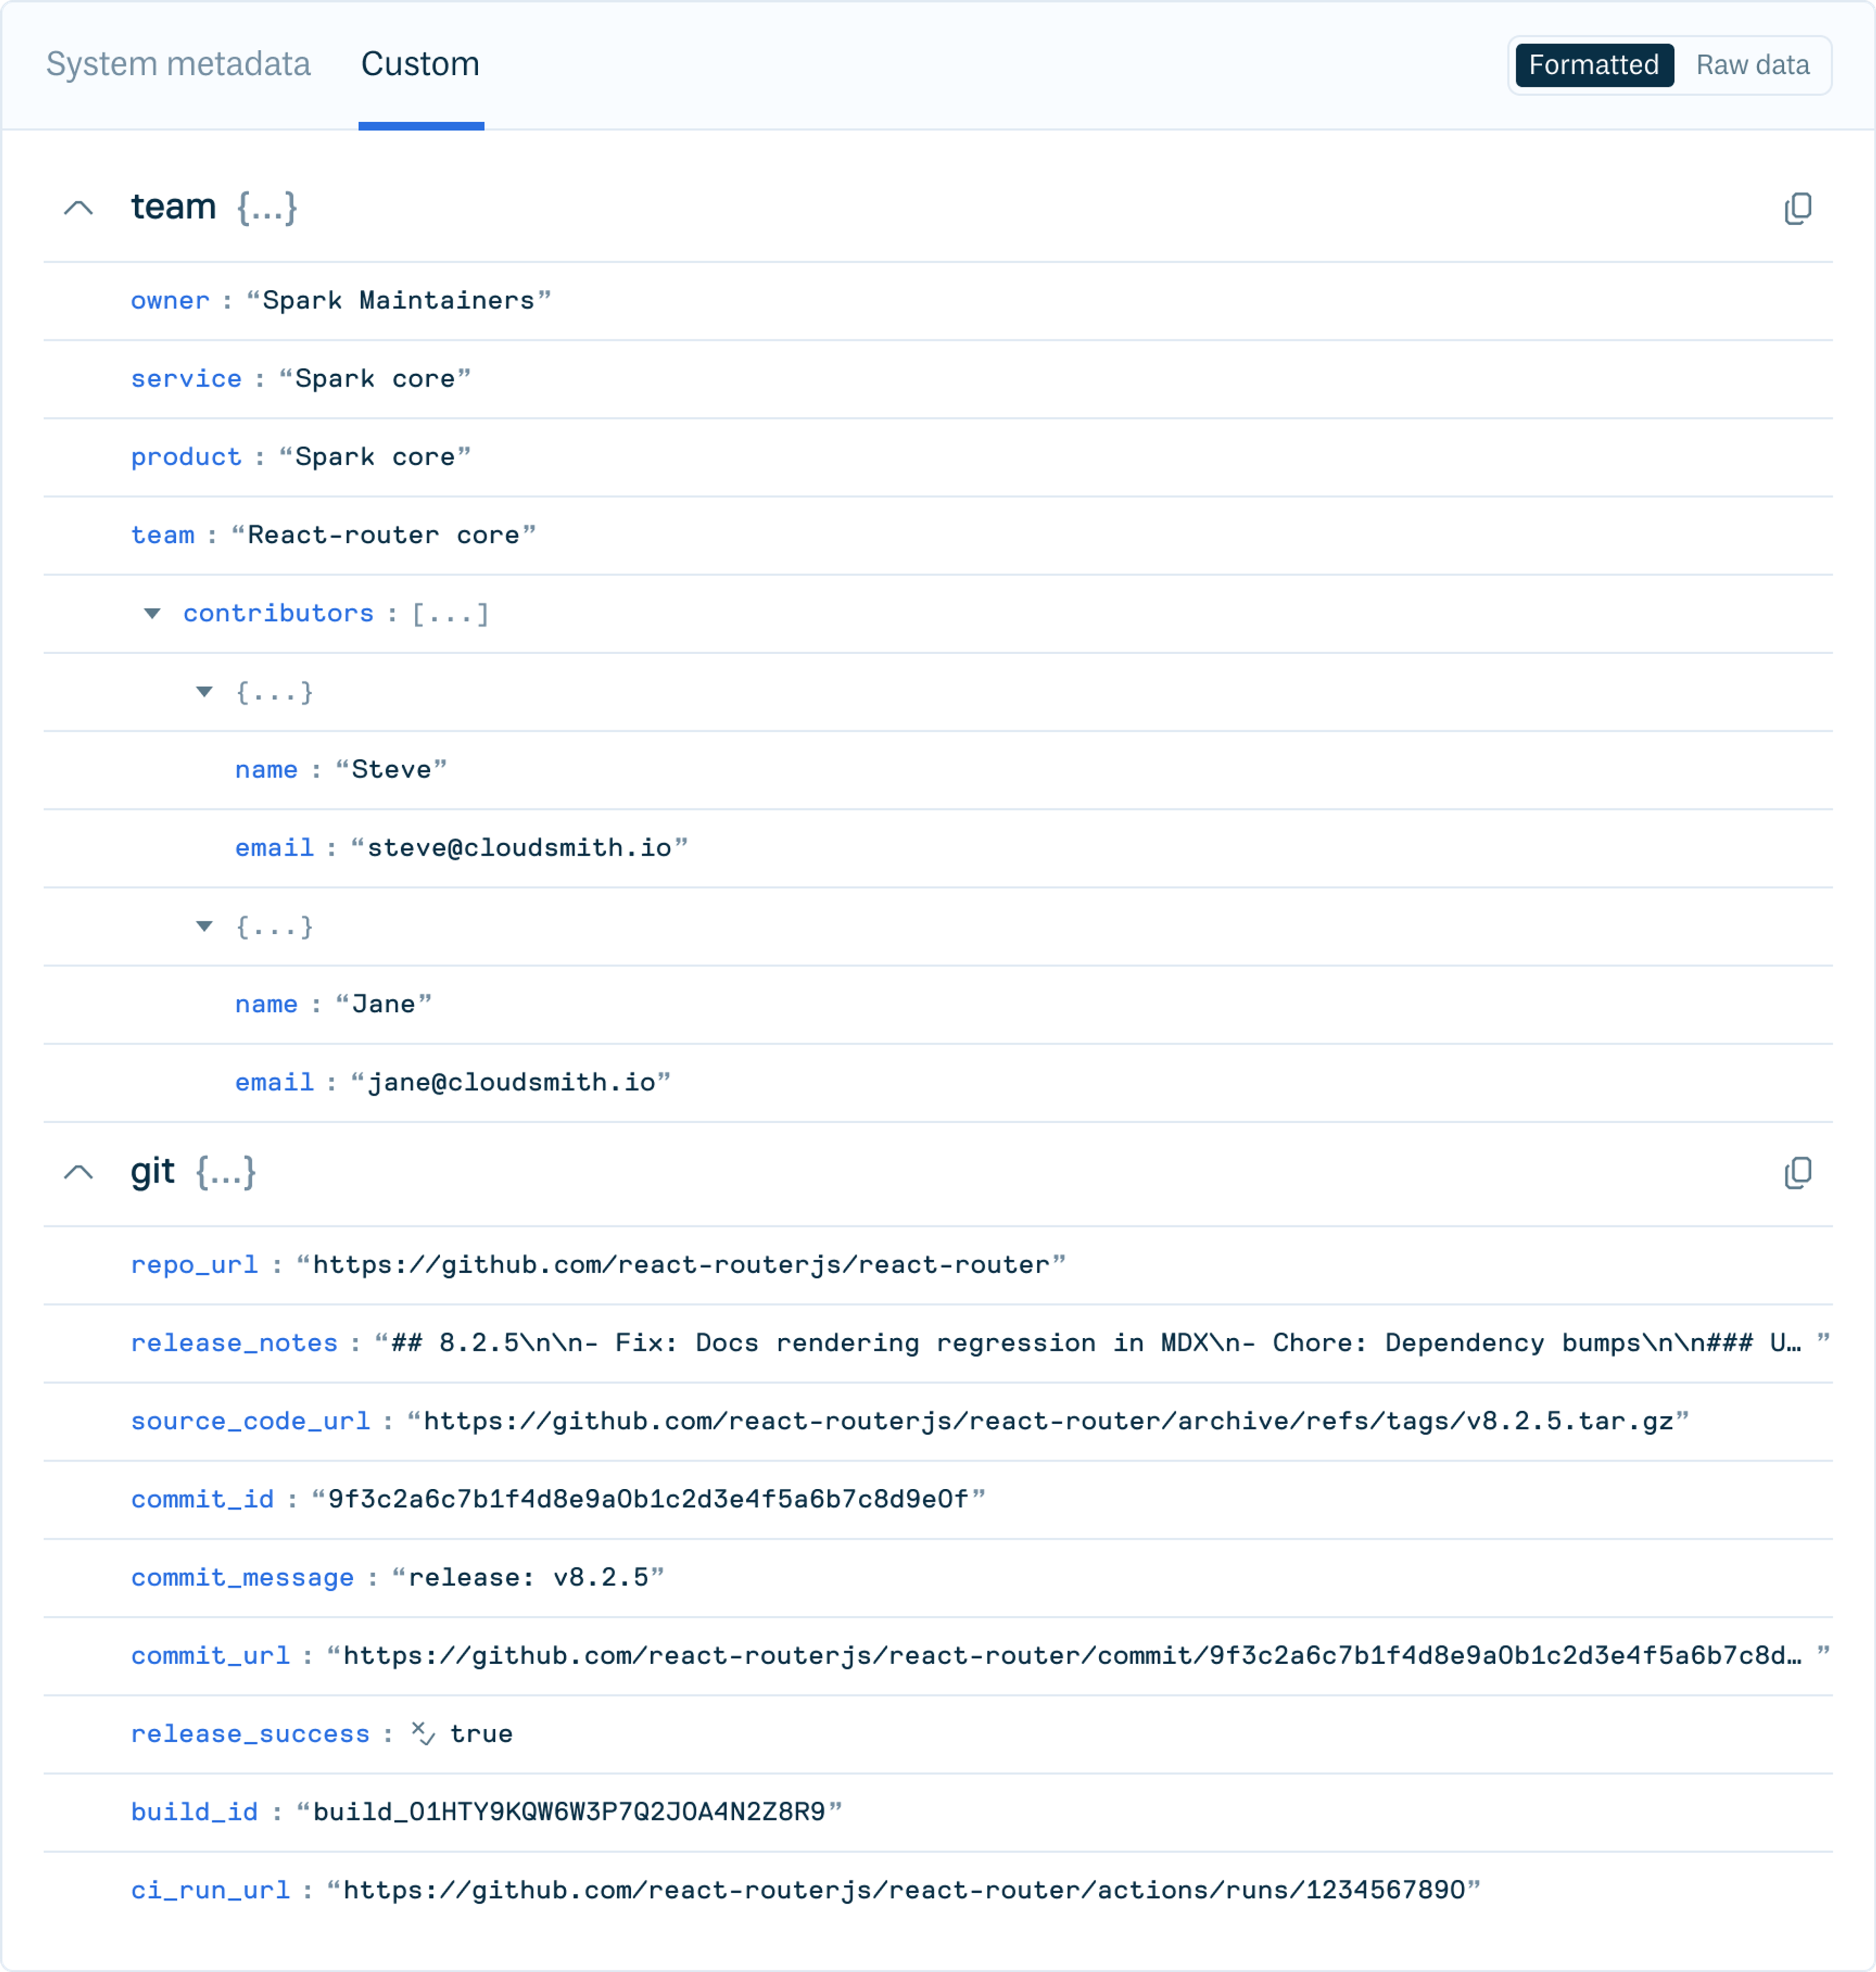
Task: Click the "commit_url" key label
Action: [210, 1655]
